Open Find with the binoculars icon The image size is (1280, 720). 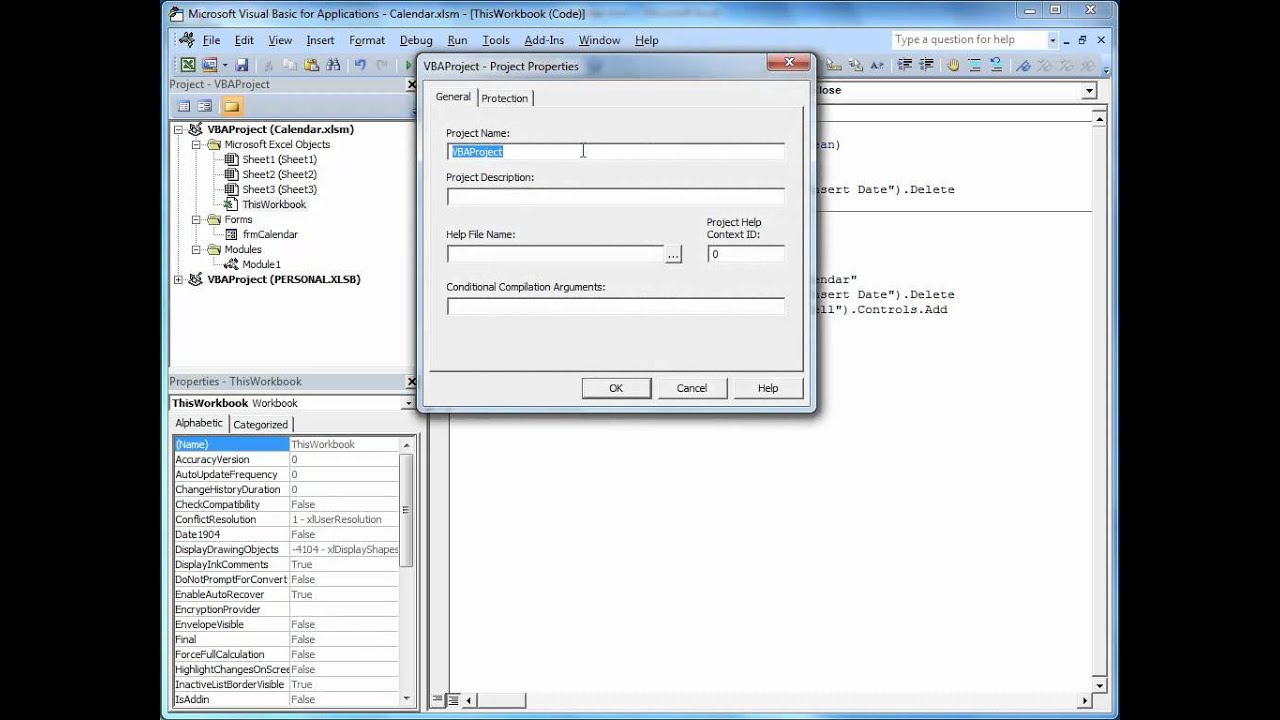[333, 65]
